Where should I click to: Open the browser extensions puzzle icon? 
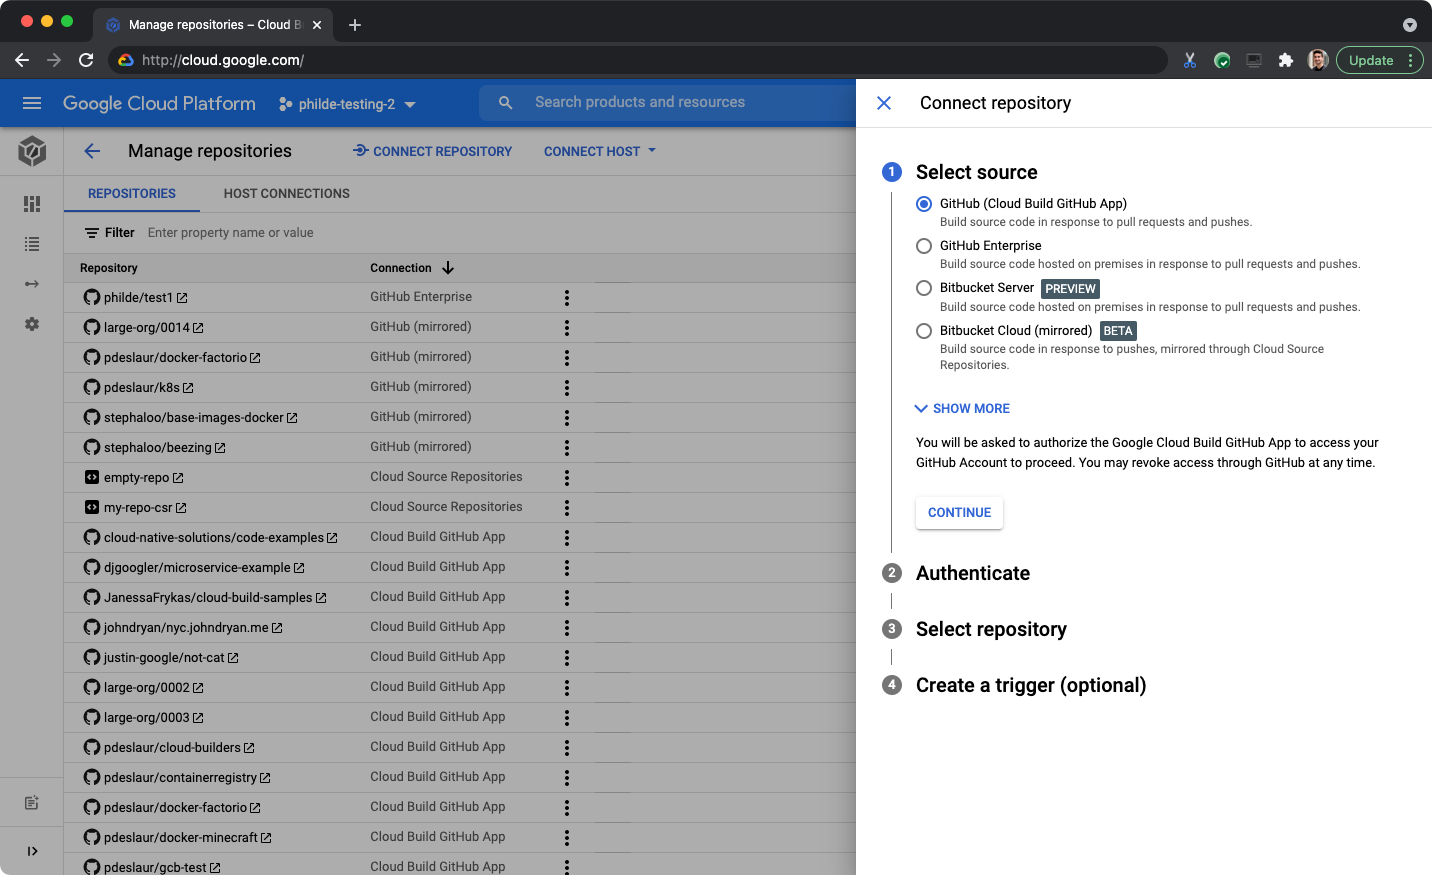coord(1286,60)
